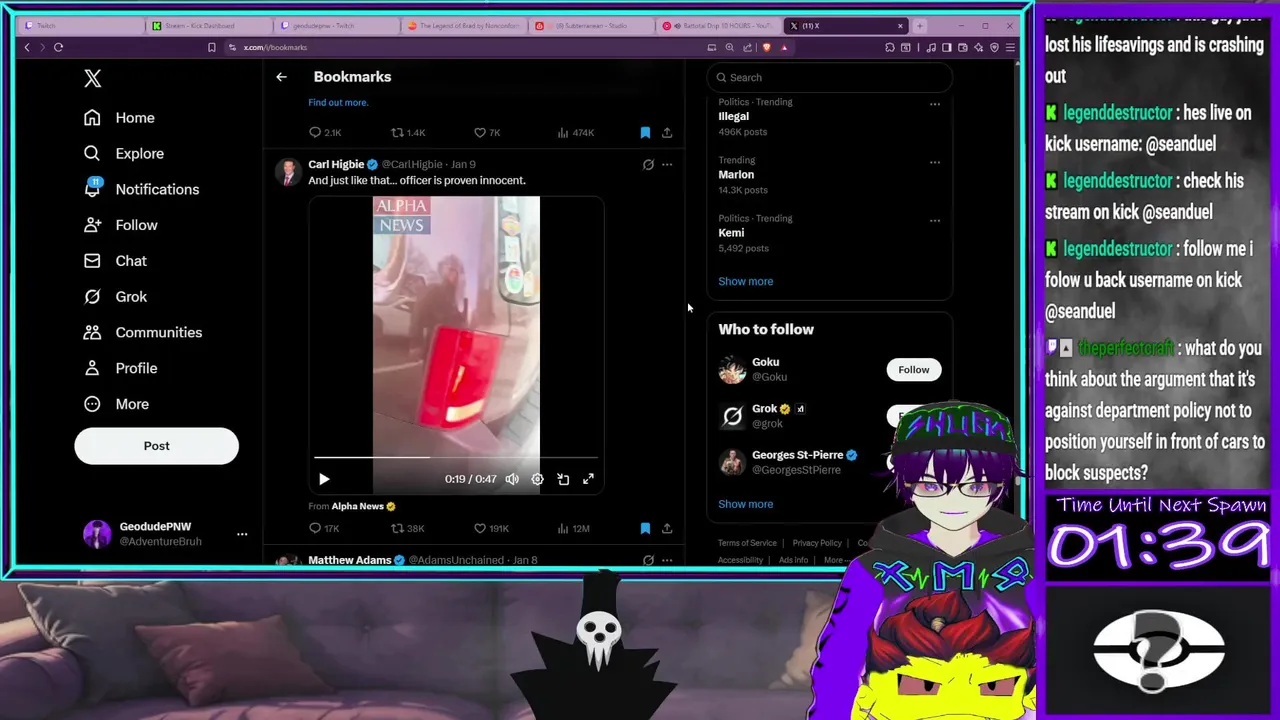Click the Brave shields icon
This screenshot has height=720, width=1280.
pos(767,47)
